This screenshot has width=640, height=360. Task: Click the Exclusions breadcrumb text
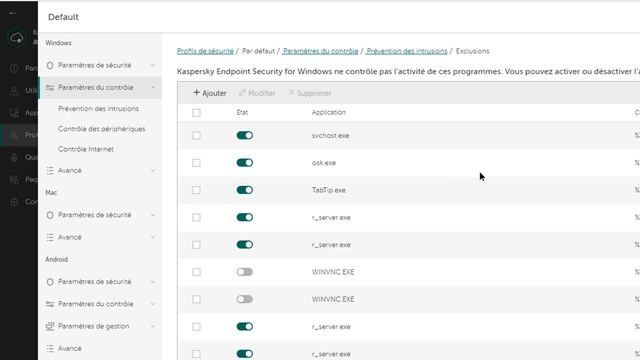coord(472,51)
